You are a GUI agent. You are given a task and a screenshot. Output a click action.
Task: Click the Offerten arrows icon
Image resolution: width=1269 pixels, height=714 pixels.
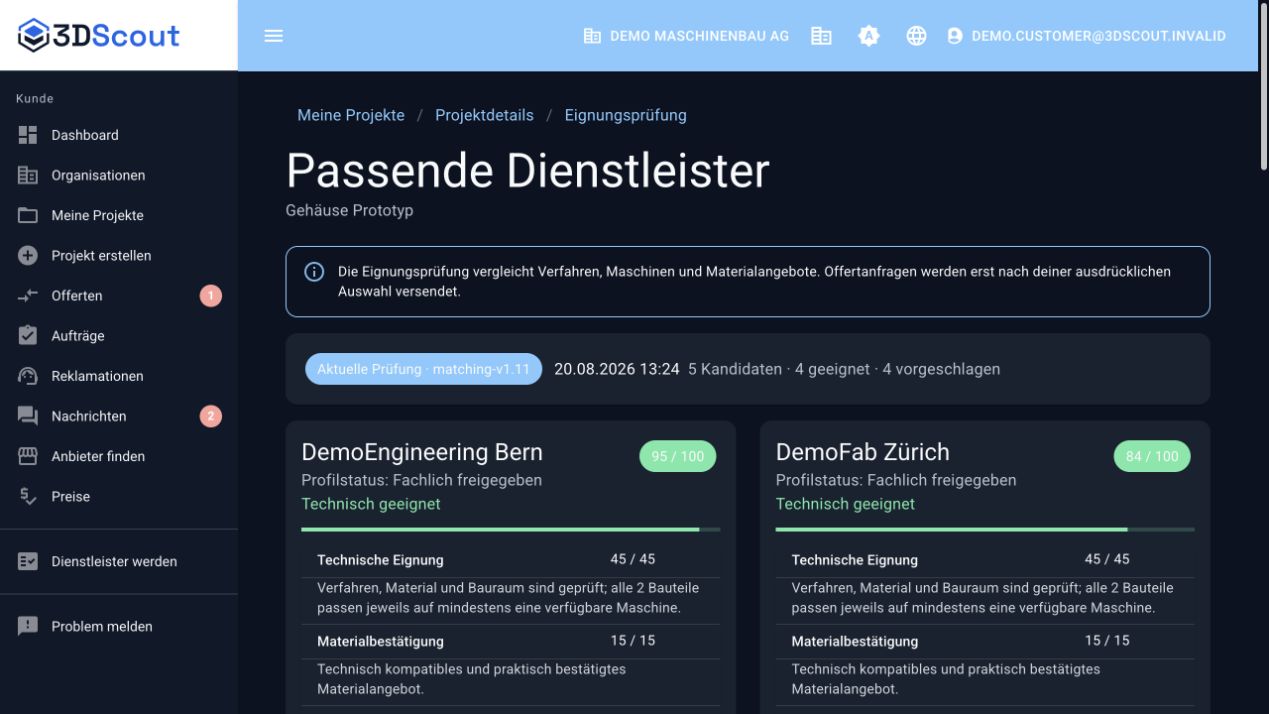pyautogui.click(x=28, y=295)
